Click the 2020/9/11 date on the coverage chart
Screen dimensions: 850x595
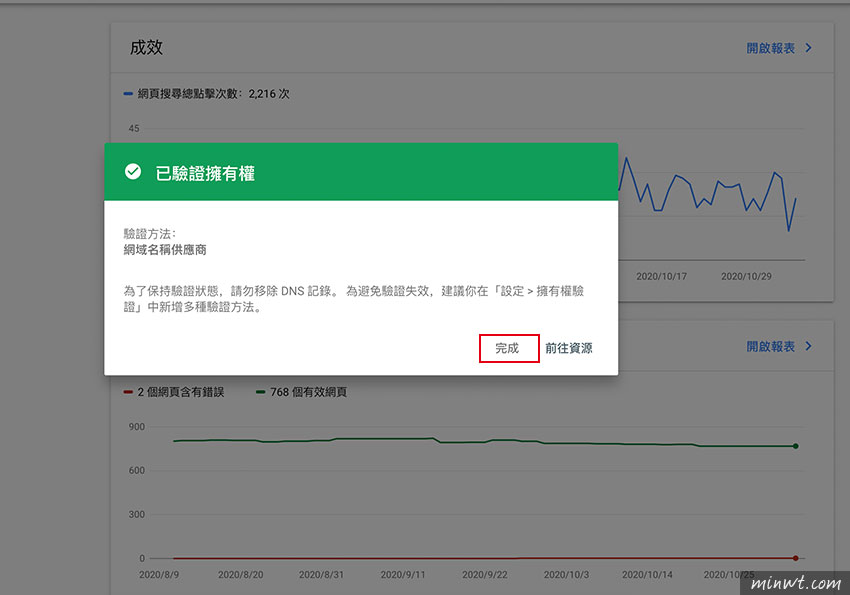click(403, 574)
